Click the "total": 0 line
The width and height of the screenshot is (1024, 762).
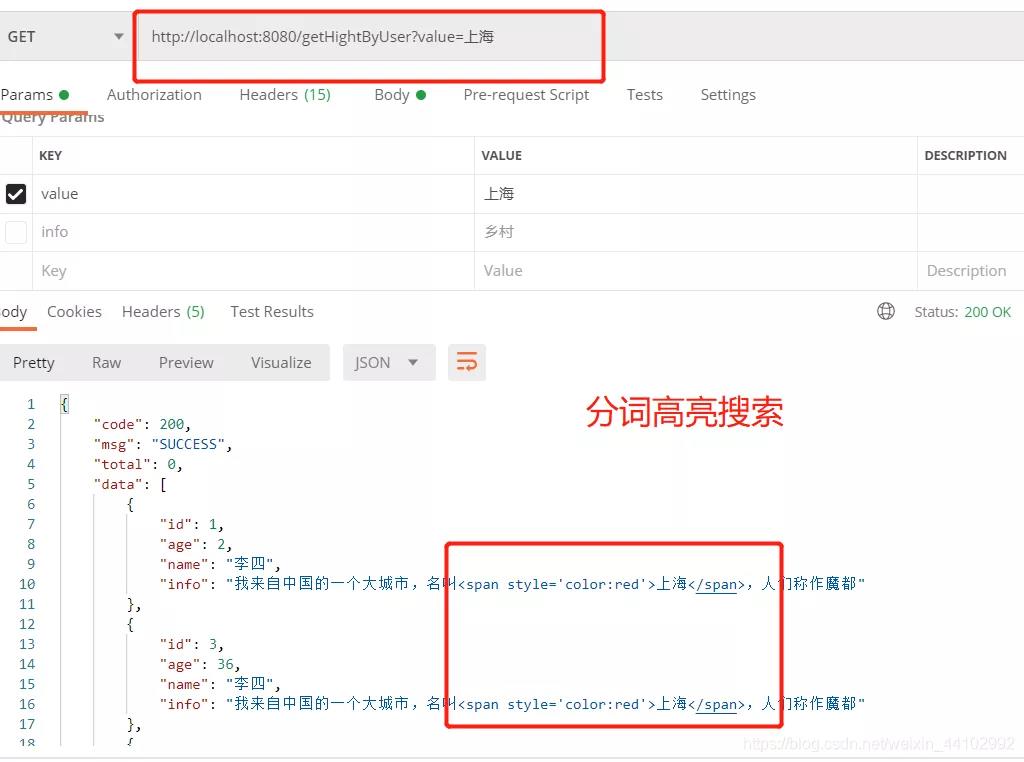pyautogui.click(x=138, y=465)
